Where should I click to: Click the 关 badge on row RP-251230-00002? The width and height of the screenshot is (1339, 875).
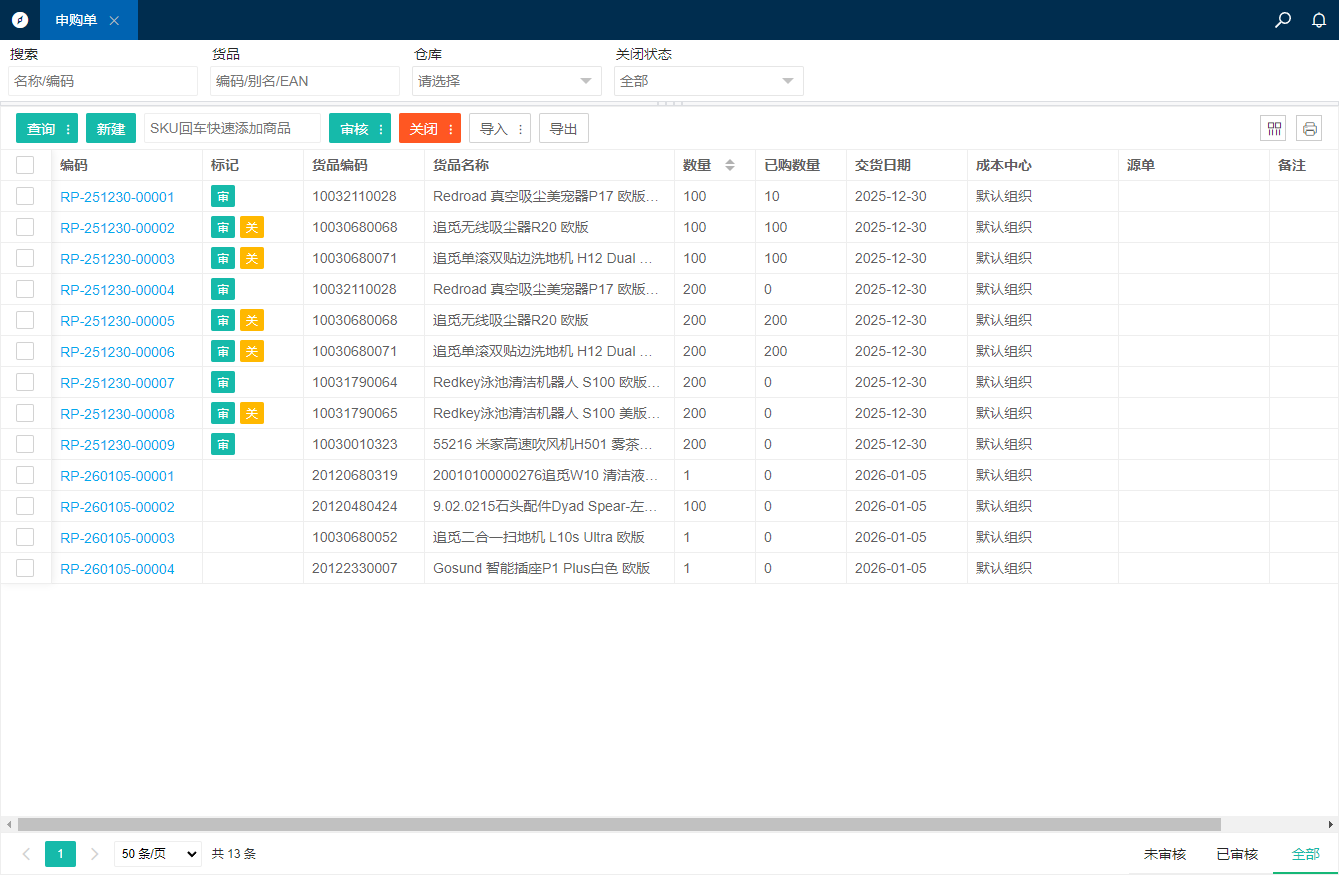[x=252, y=227]
